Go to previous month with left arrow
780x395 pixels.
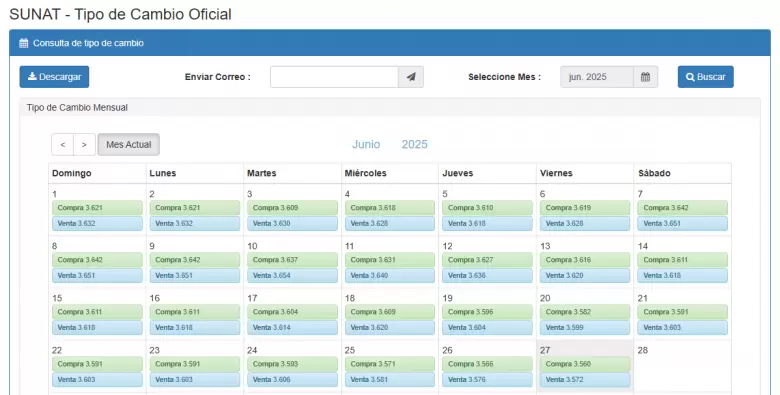pos(63,145)
